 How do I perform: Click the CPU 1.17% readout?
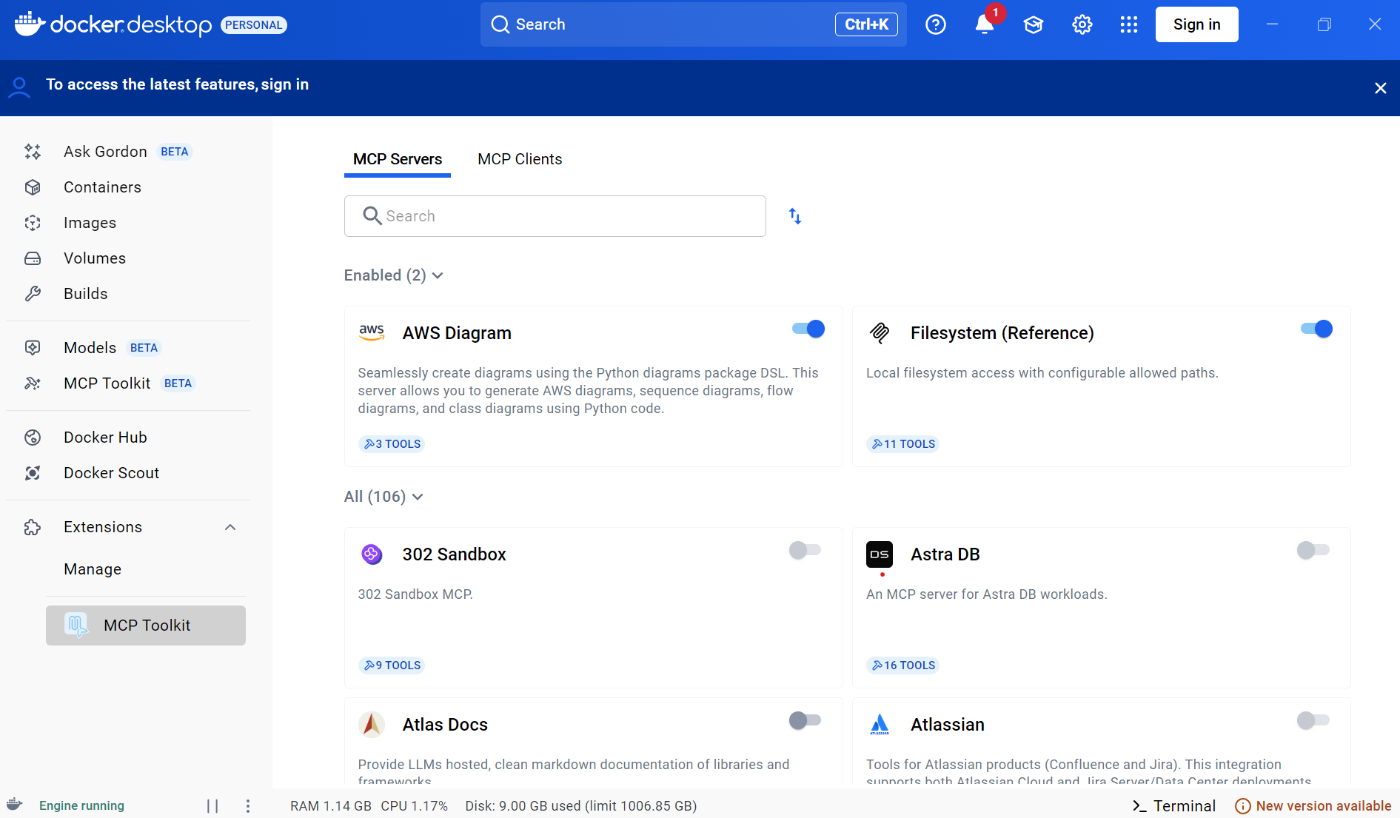pos(414,806)
